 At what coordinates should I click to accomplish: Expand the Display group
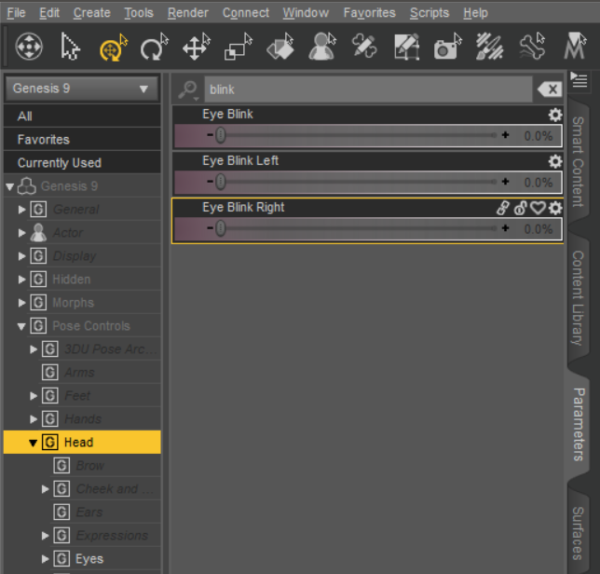(x=22, y=256)
